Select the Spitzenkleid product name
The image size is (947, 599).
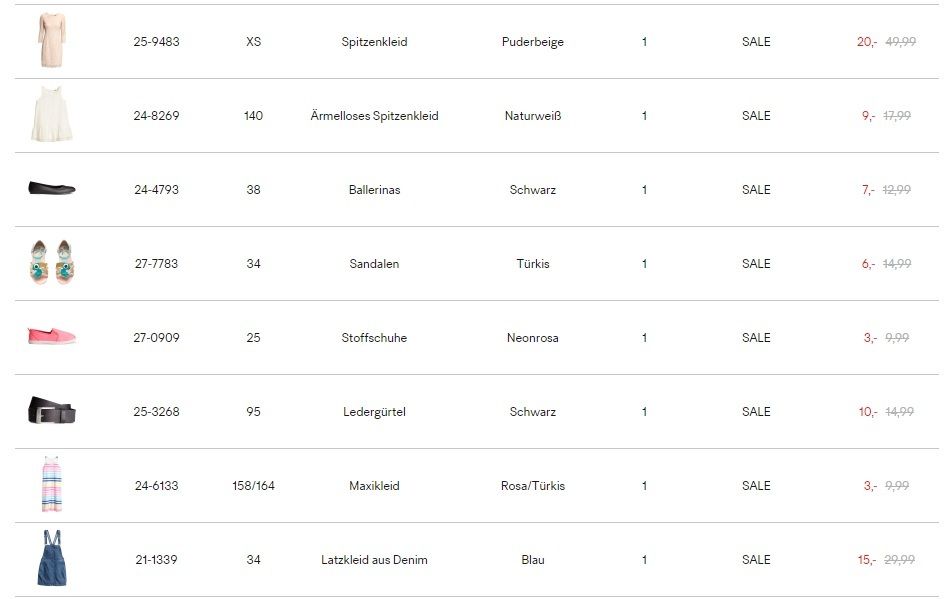[x=374, y=42]
